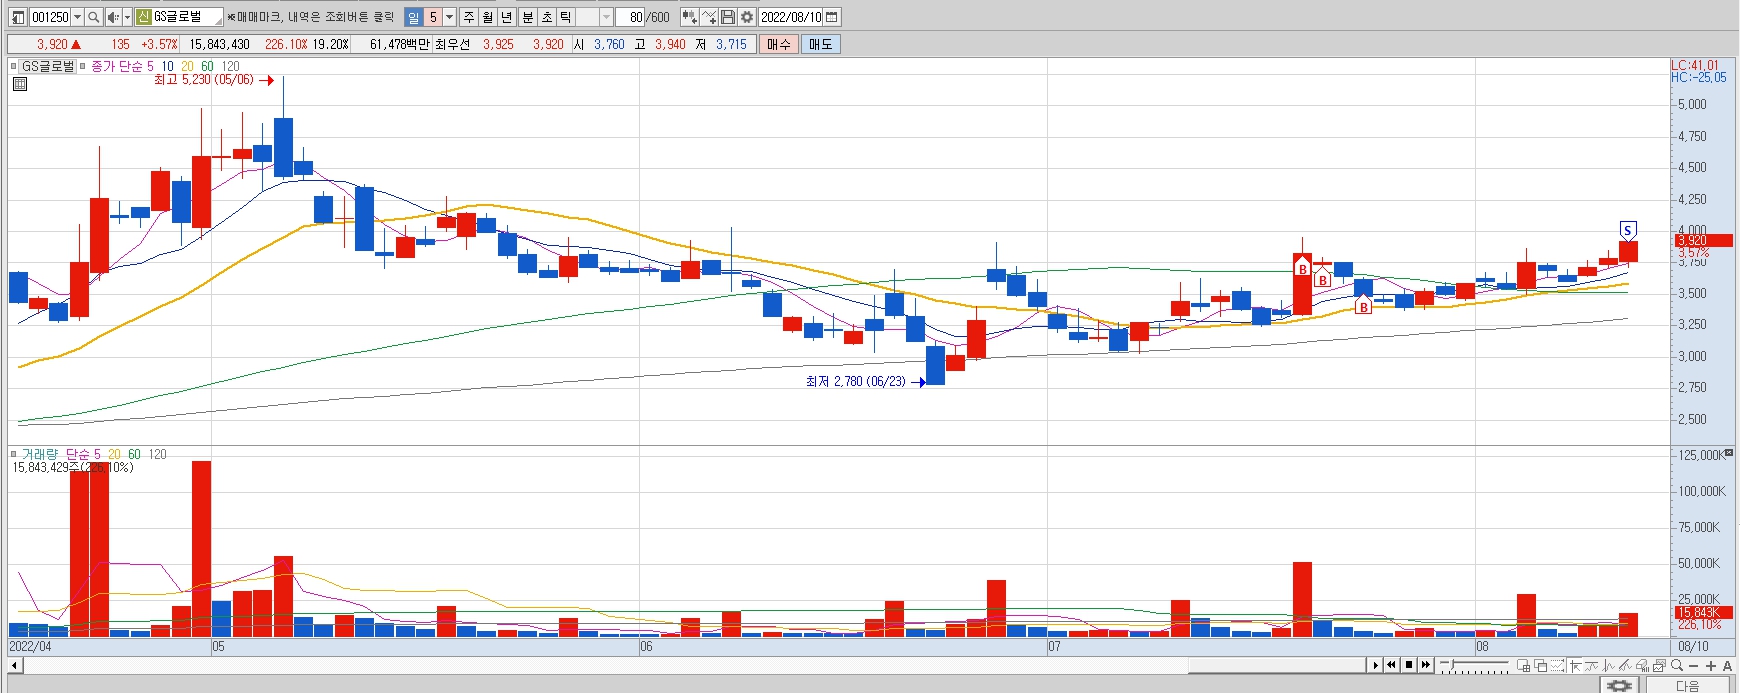Click the stock search magnifier icon
1740x693 pixels.
coord(93,17)
